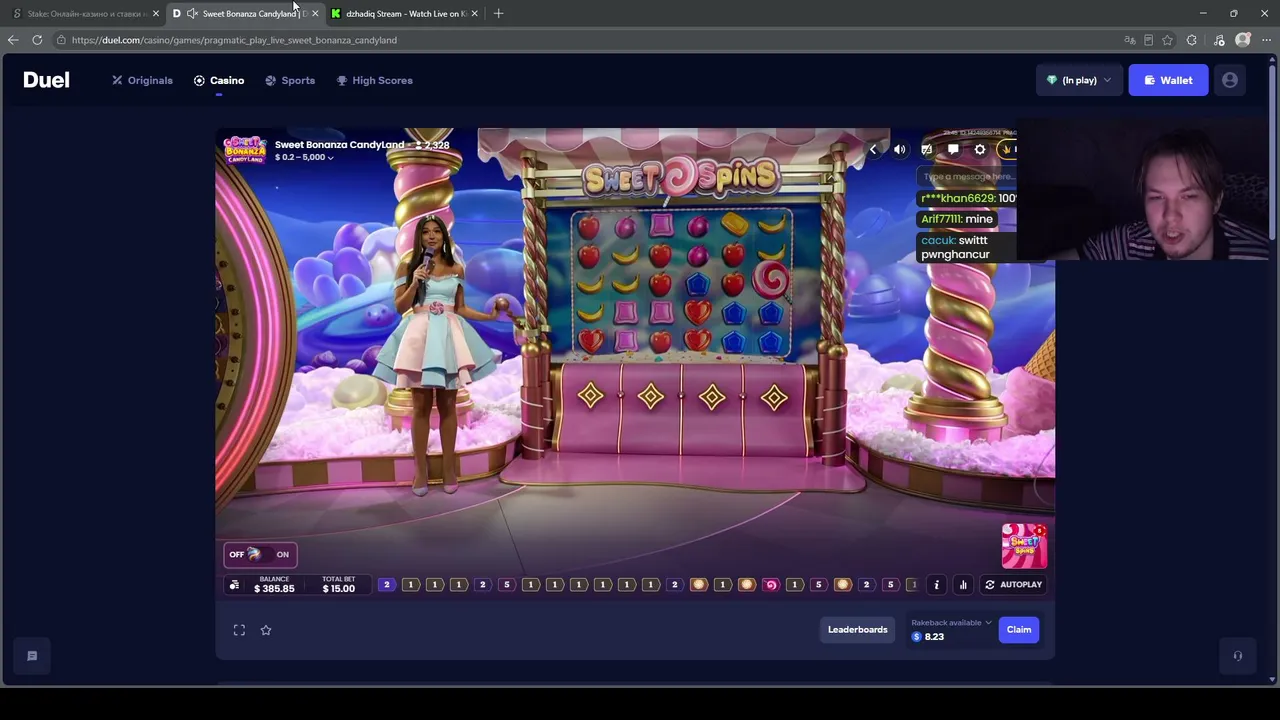
Task: Click the Duel logo
Action: point(46,80)
